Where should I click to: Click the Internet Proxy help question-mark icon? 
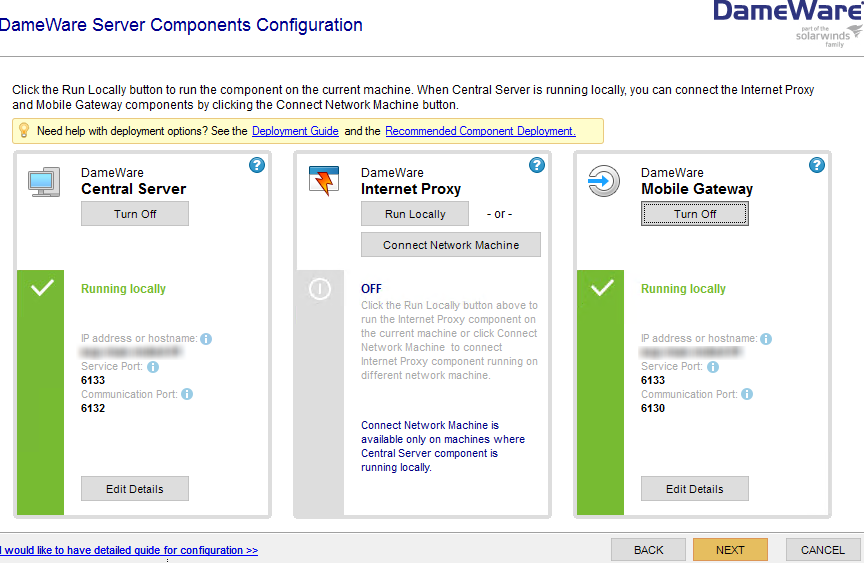coord(537,165)
